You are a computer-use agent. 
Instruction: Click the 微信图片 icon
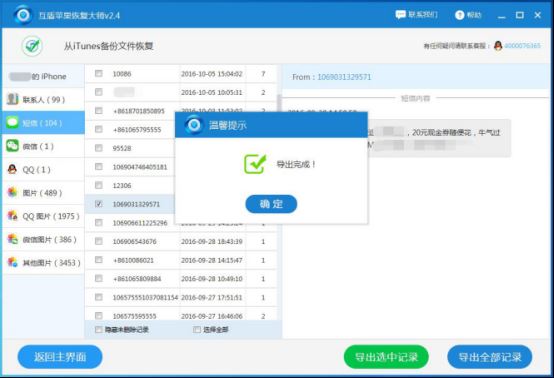12,239
